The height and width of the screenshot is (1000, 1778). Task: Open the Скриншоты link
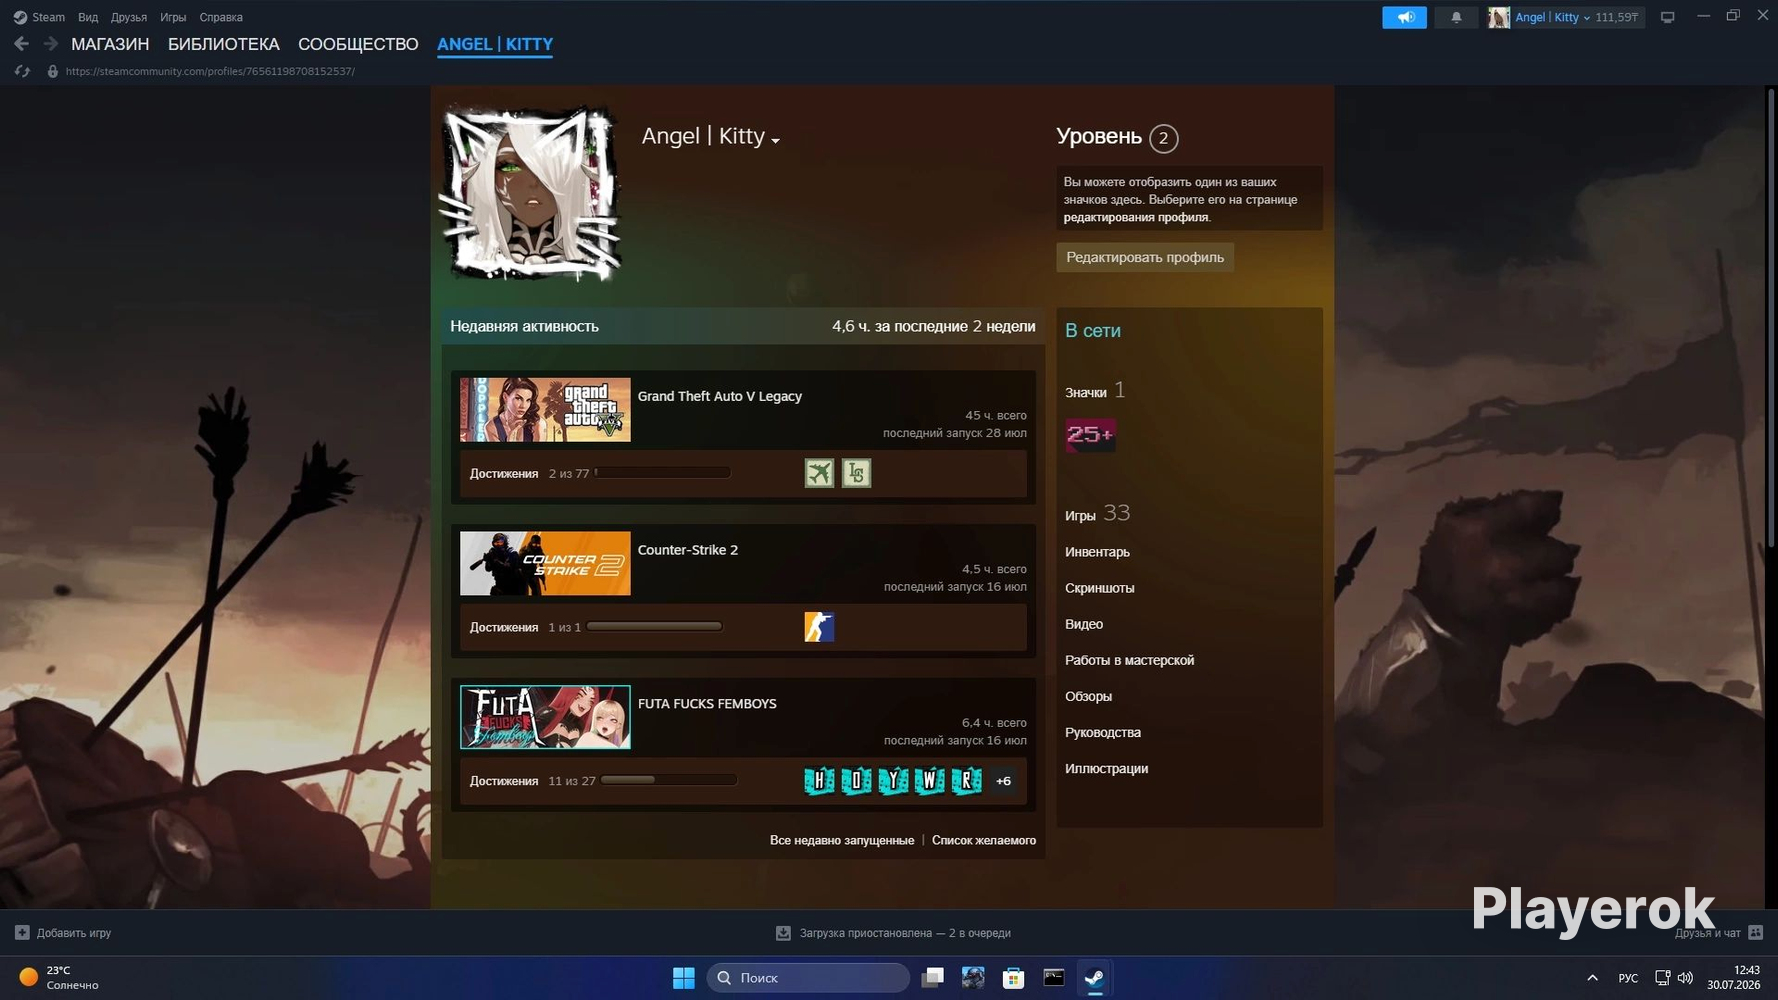click(1100, 588)
